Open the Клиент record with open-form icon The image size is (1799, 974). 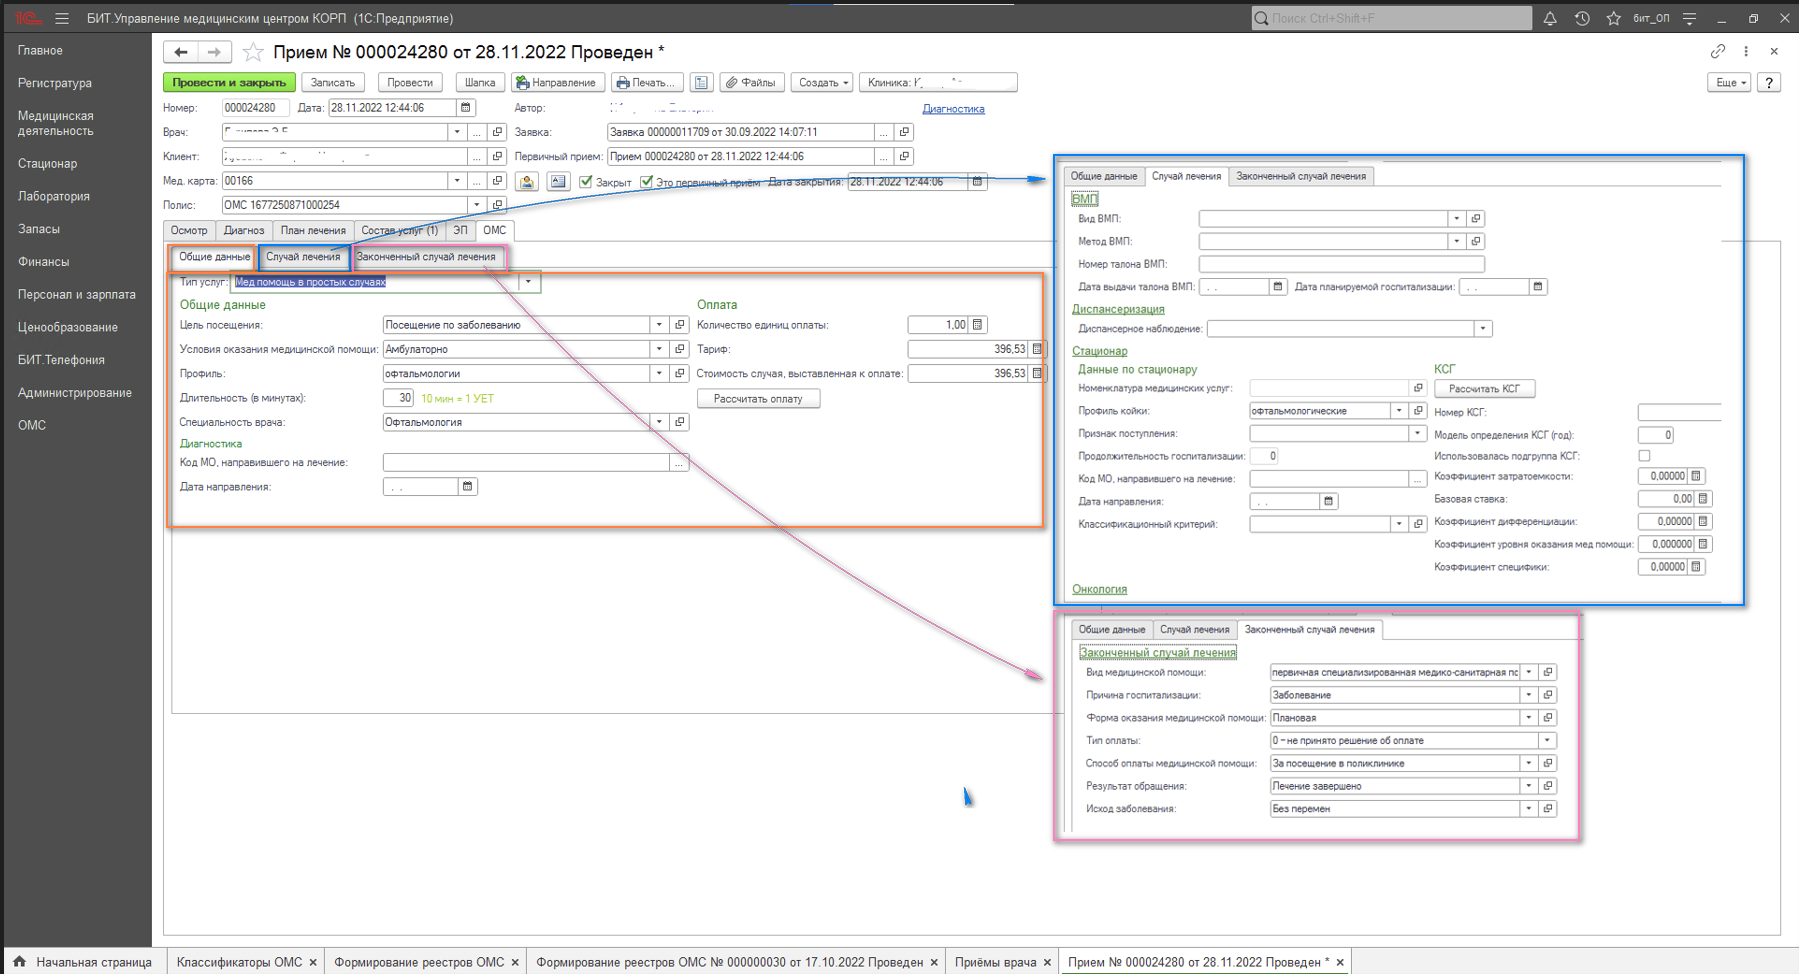[x=497, y=156]
